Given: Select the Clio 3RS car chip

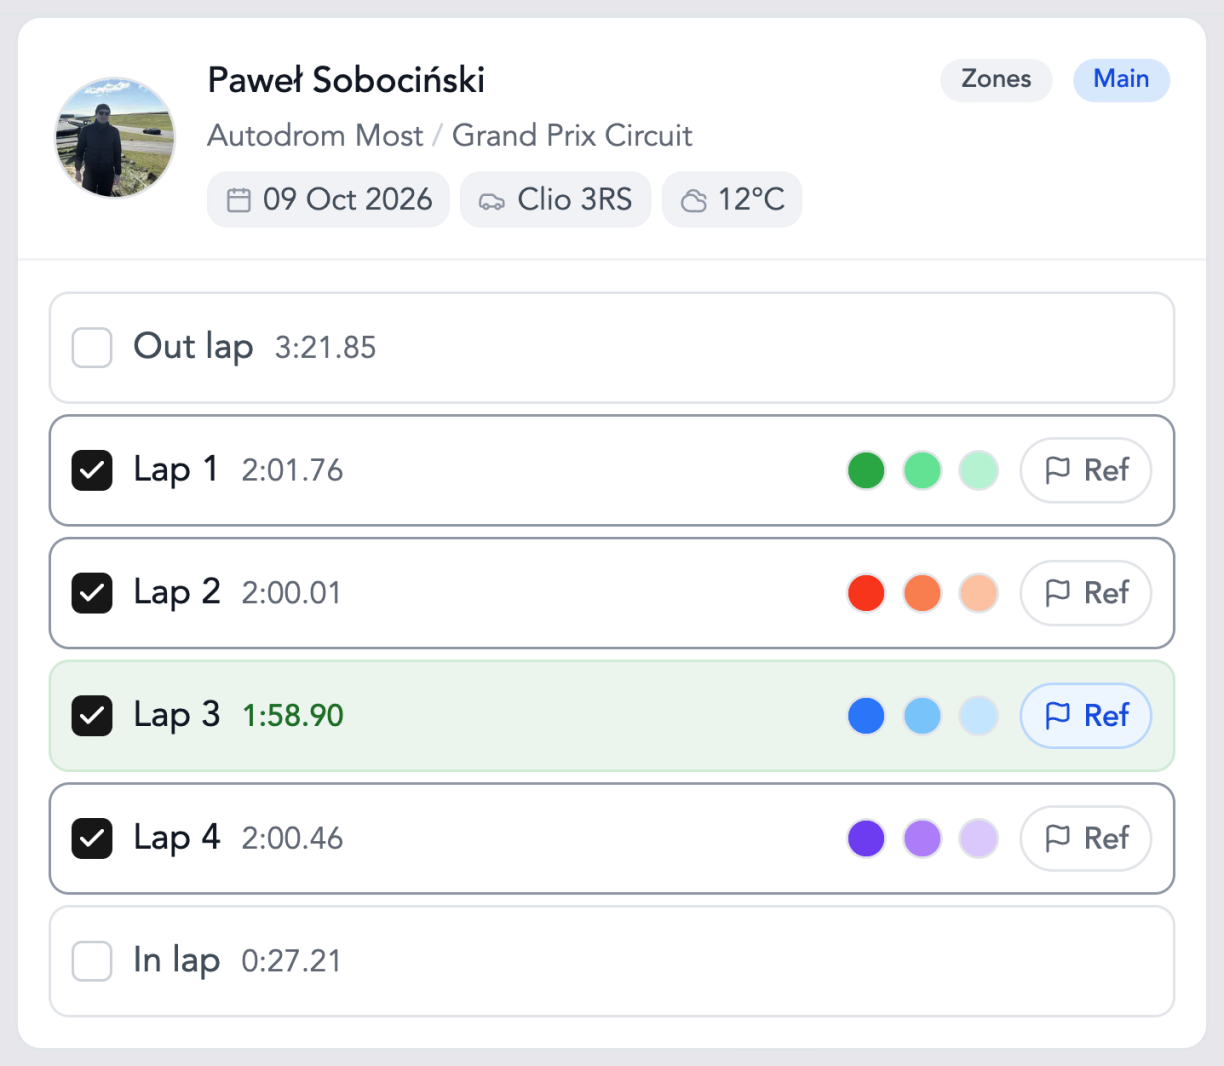Looking at the screenshot, I should (556, 200).
